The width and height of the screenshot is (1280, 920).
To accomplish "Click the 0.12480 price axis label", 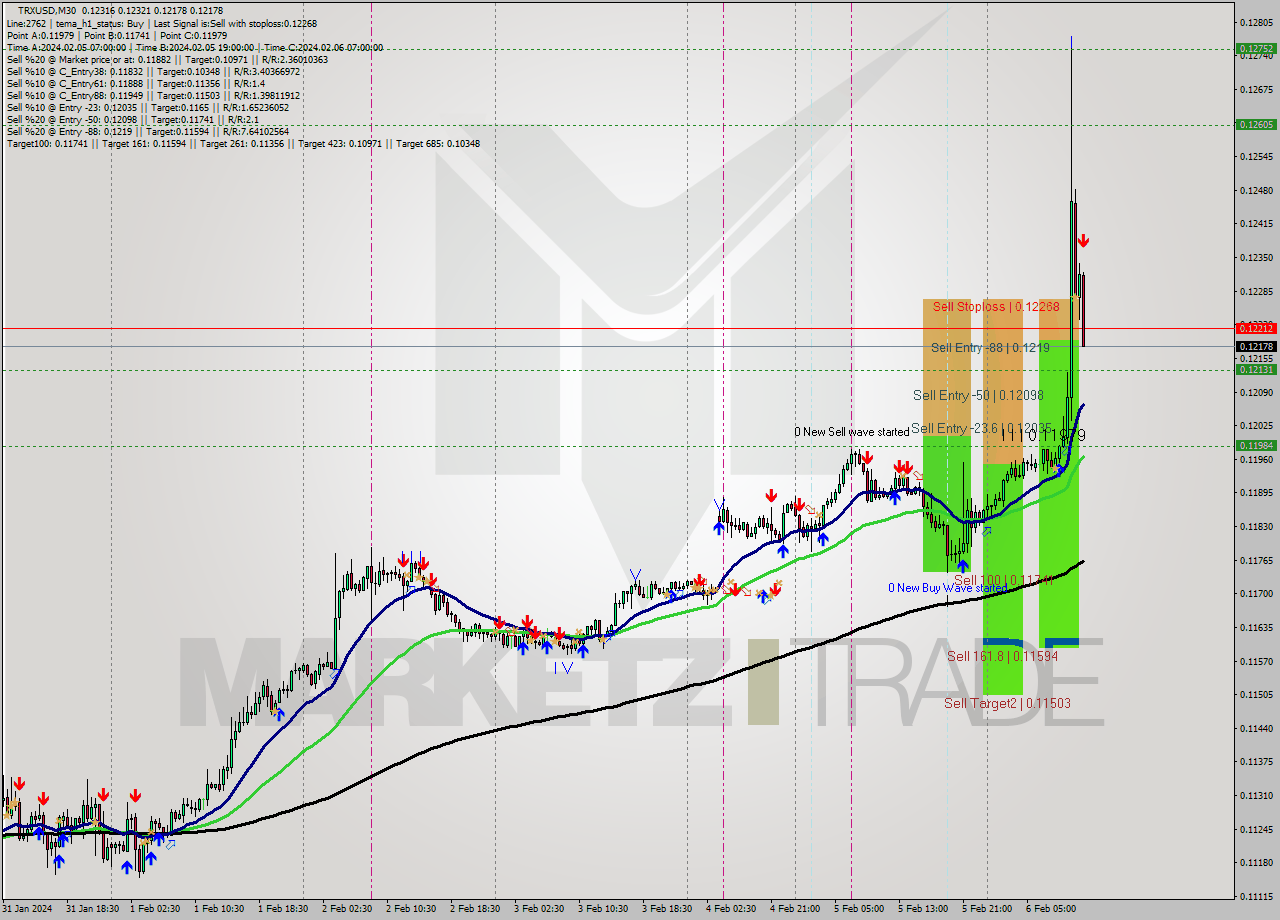I will click(1256, 190).
